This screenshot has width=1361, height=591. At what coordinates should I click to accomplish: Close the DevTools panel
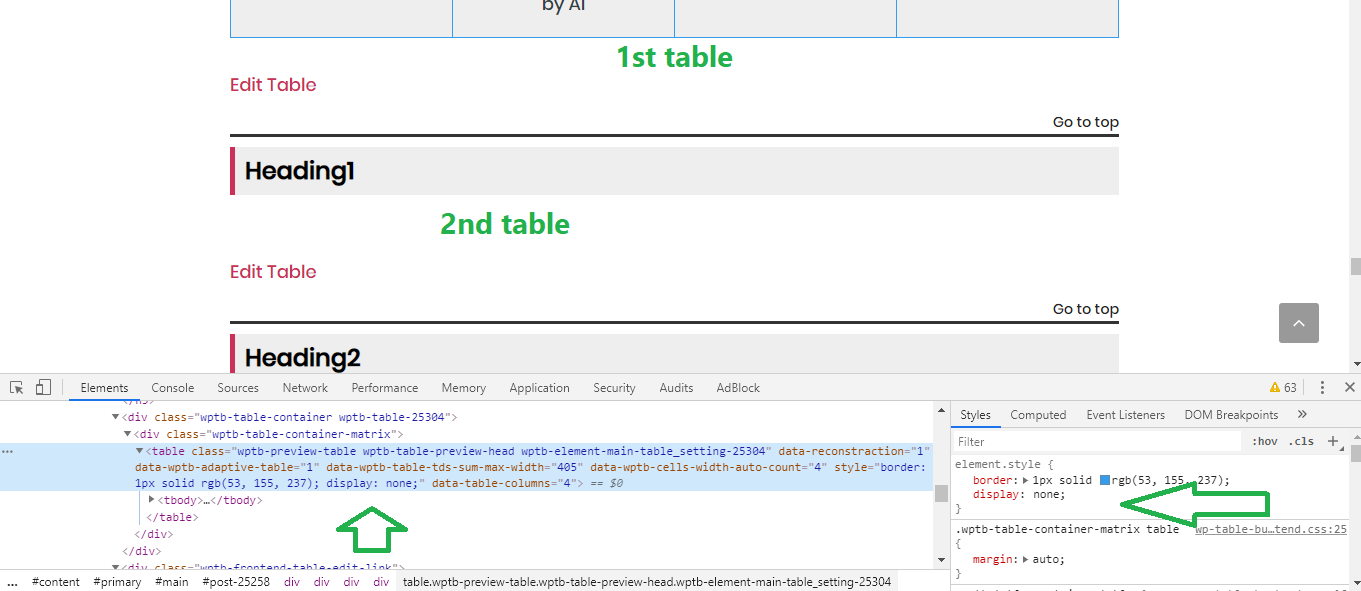coord(1349,388)
